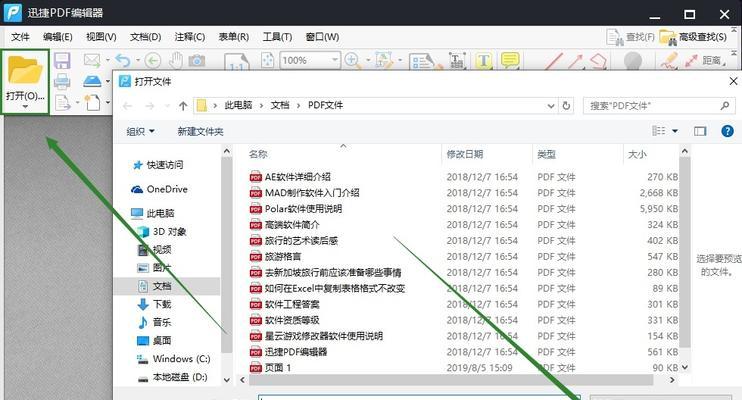Click the Zoom In magnifier icon
Screen dimensions: 742x400
point(353,60)
